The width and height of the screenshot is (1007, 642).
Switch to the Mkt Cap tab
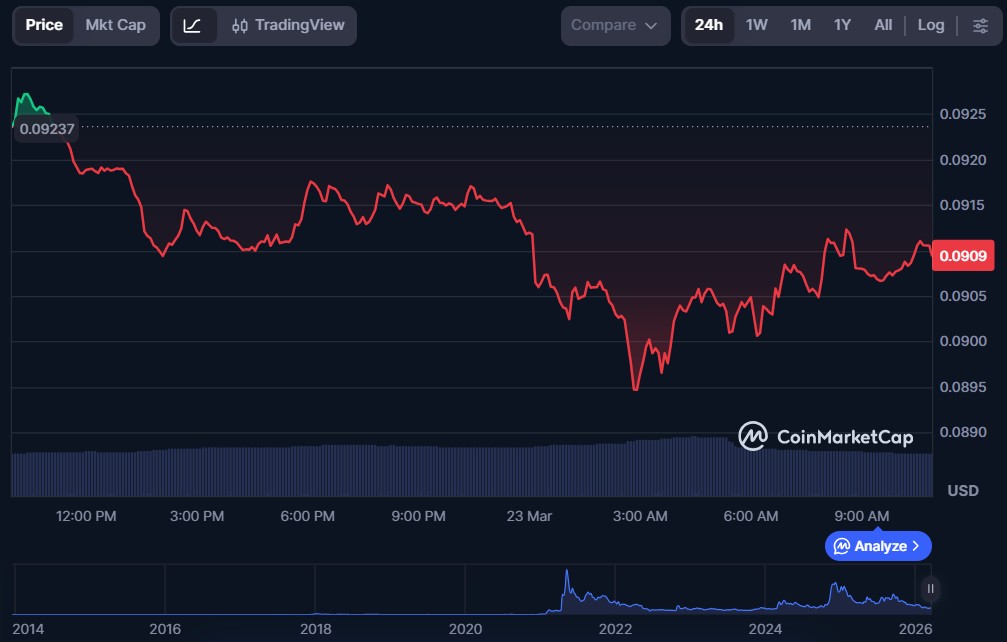pyautogui.click(x=115, y=25)
